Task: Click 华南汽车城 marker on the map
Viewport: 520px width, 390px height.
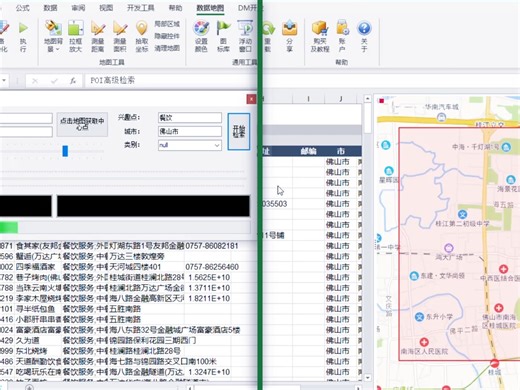Action: point(441,117)
